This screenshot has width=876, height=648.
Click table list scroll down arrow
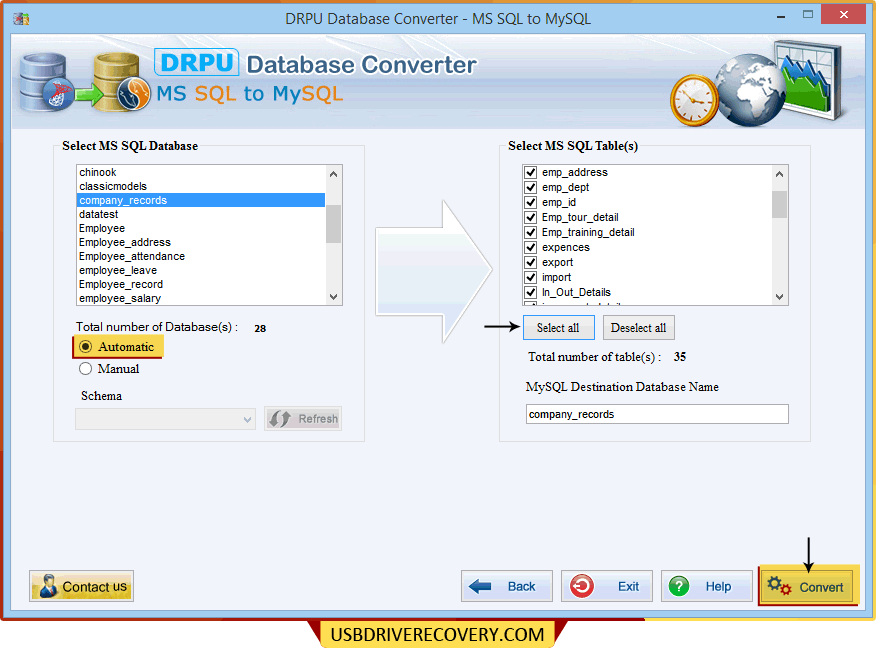(779, 297)
